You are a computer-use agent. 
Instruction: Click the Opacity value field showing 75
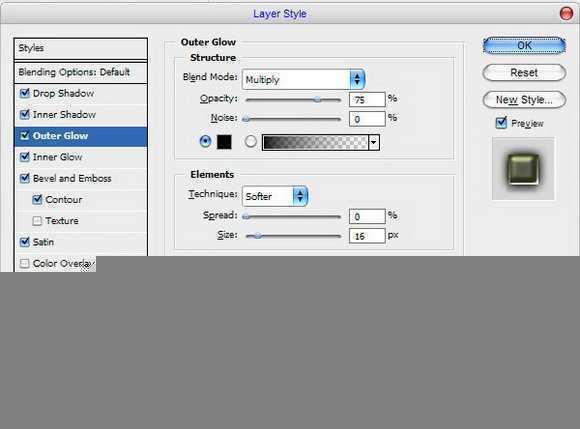click(367, 99)
